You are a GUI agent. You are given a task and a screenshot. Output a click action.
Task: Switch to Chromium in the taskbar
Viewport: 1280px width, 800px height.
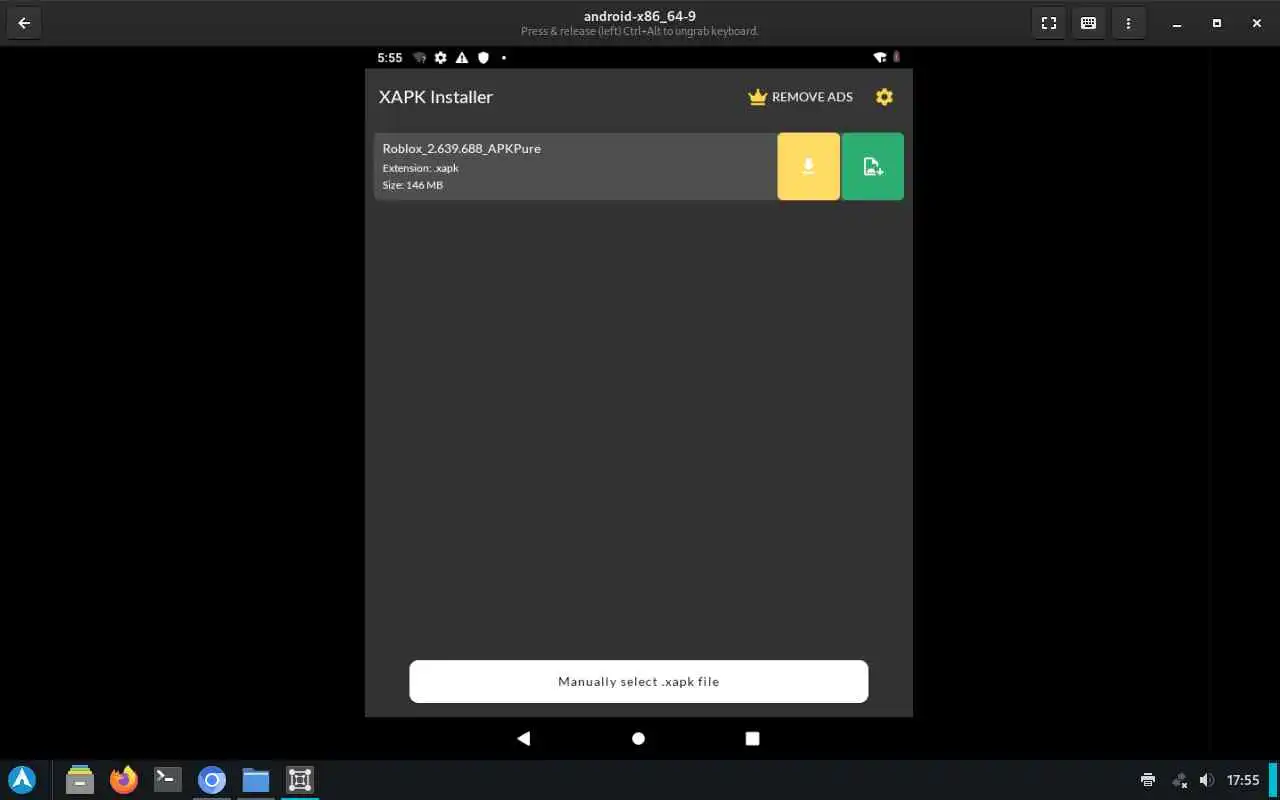pos(212,779)
